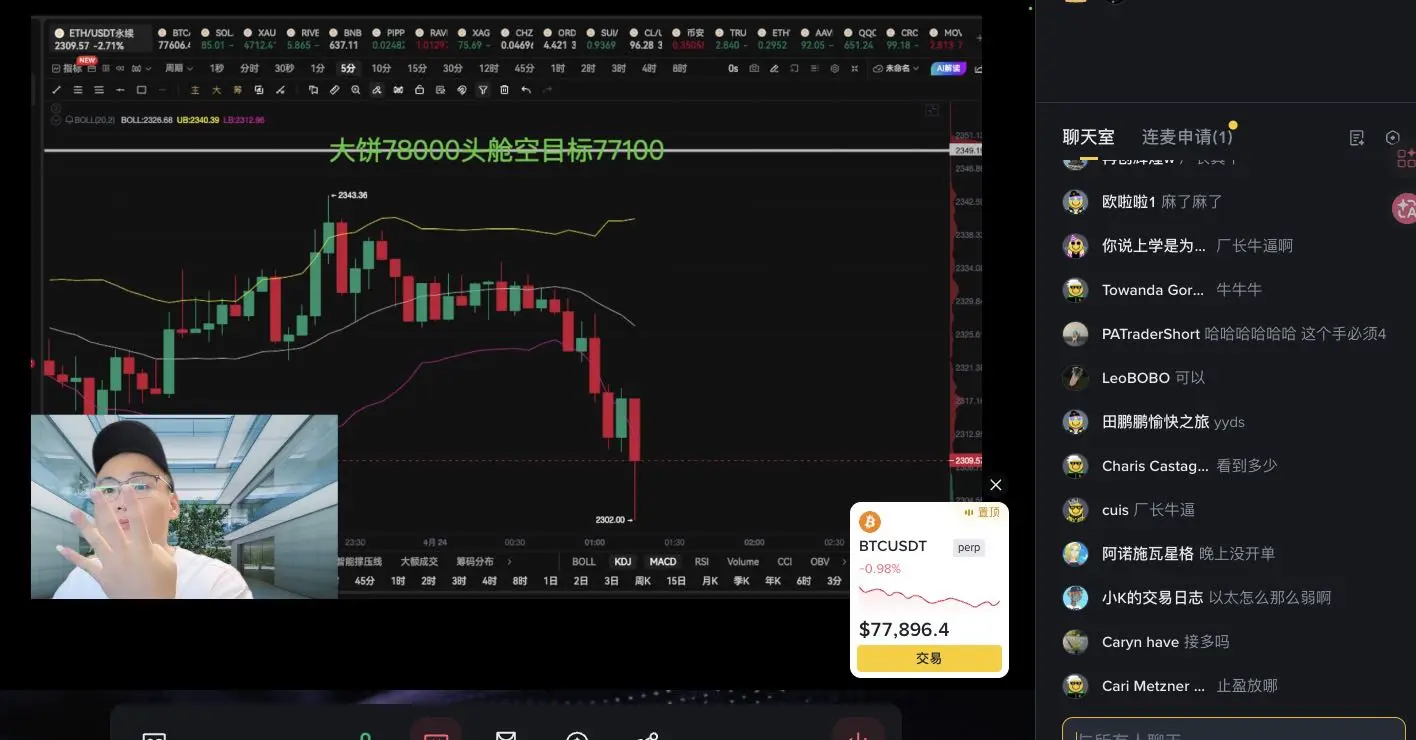Image resolution: width=1416 pixels, height=740 pixels.
Task: Toggle 筹码分布 chip distribution overlay
Action: pos(475,562)
